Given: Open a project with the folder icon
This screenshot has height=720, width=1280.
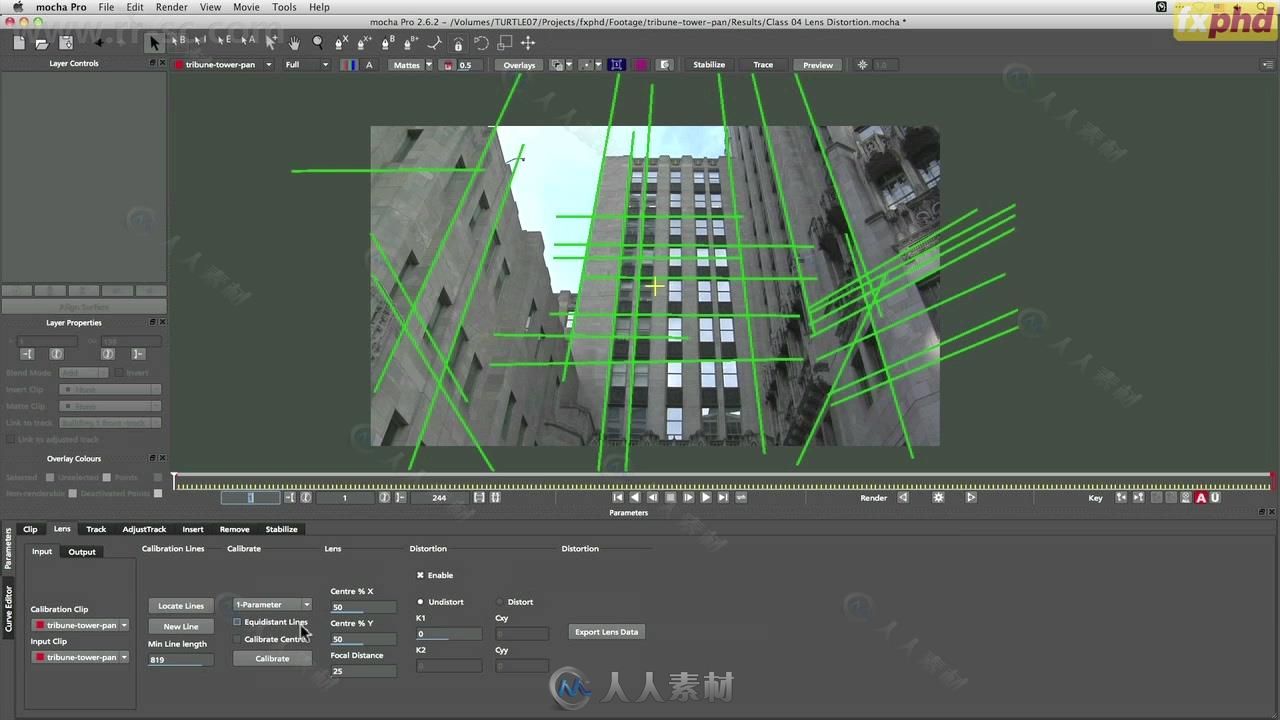Looking at the screenshot, I should point(42,43).
